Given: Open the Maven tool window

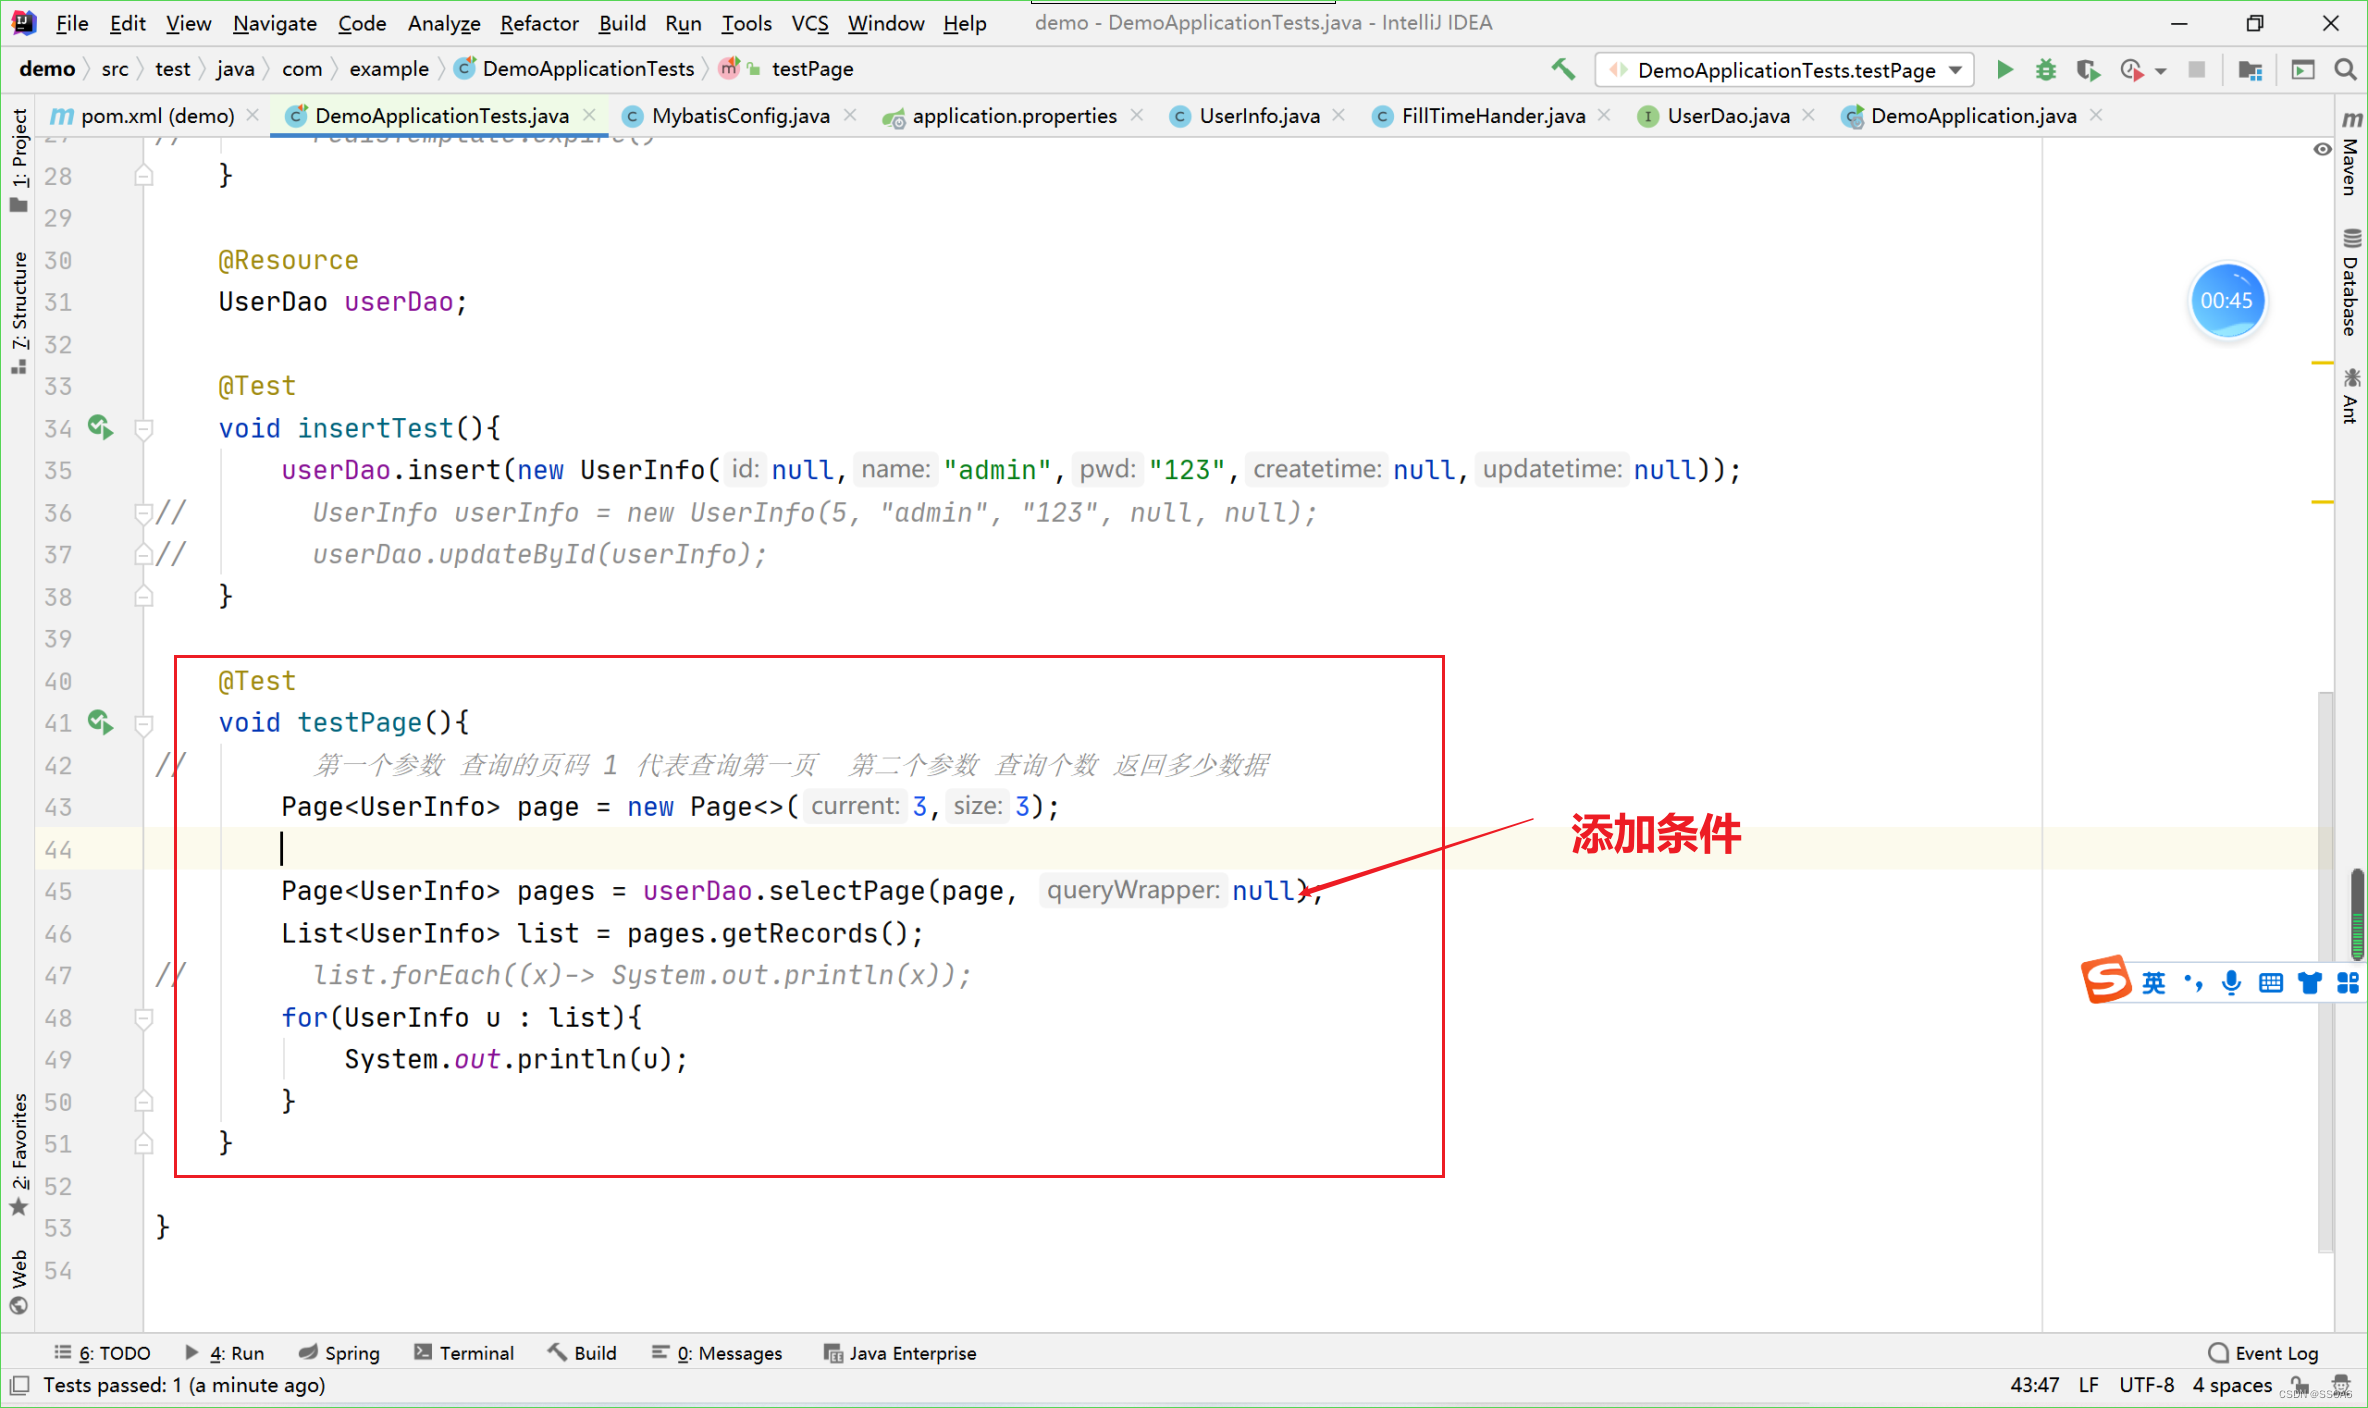Looking at the screenshot, I should 2350,152.
